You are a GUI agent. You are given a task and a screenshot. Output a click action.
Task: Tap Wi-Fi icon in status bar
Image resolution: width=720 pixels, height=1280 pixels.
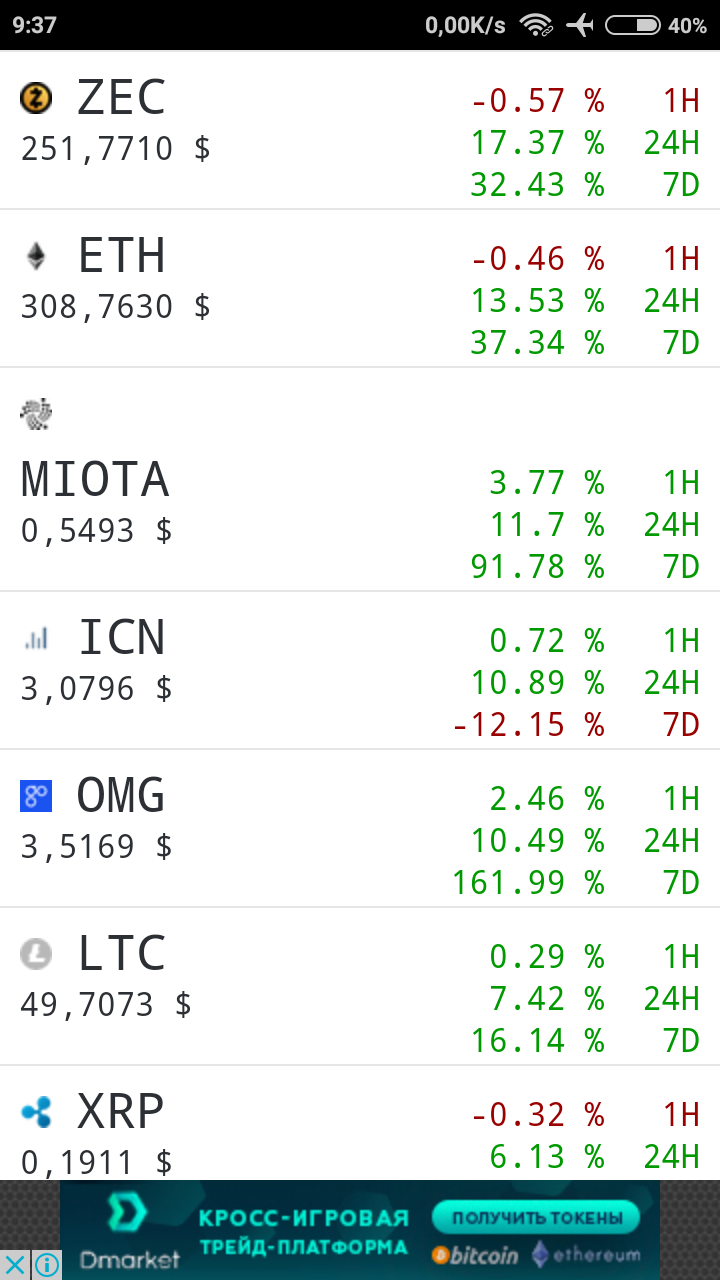(x=537, y=25)
